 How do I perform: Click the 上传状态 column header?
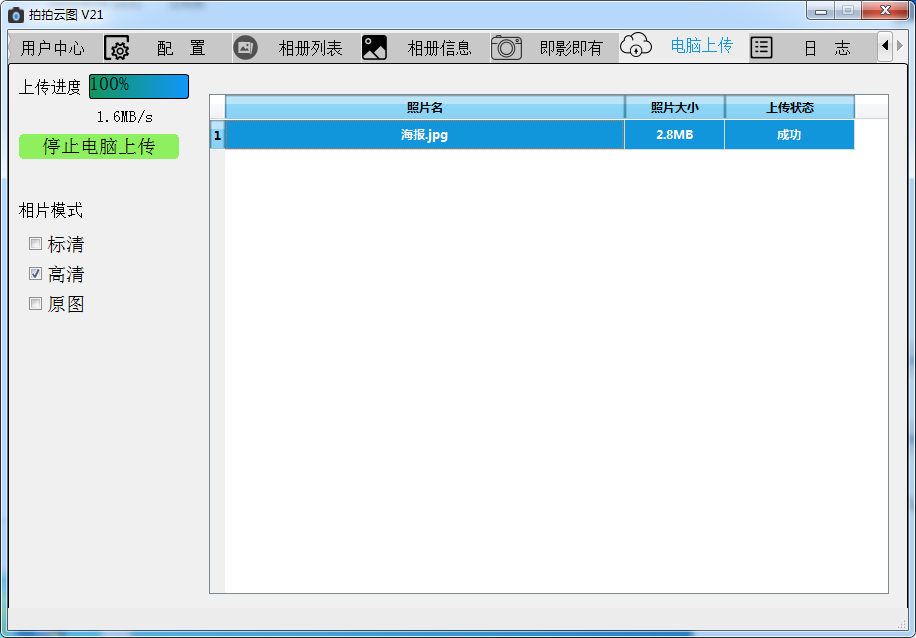pos(789,108)
